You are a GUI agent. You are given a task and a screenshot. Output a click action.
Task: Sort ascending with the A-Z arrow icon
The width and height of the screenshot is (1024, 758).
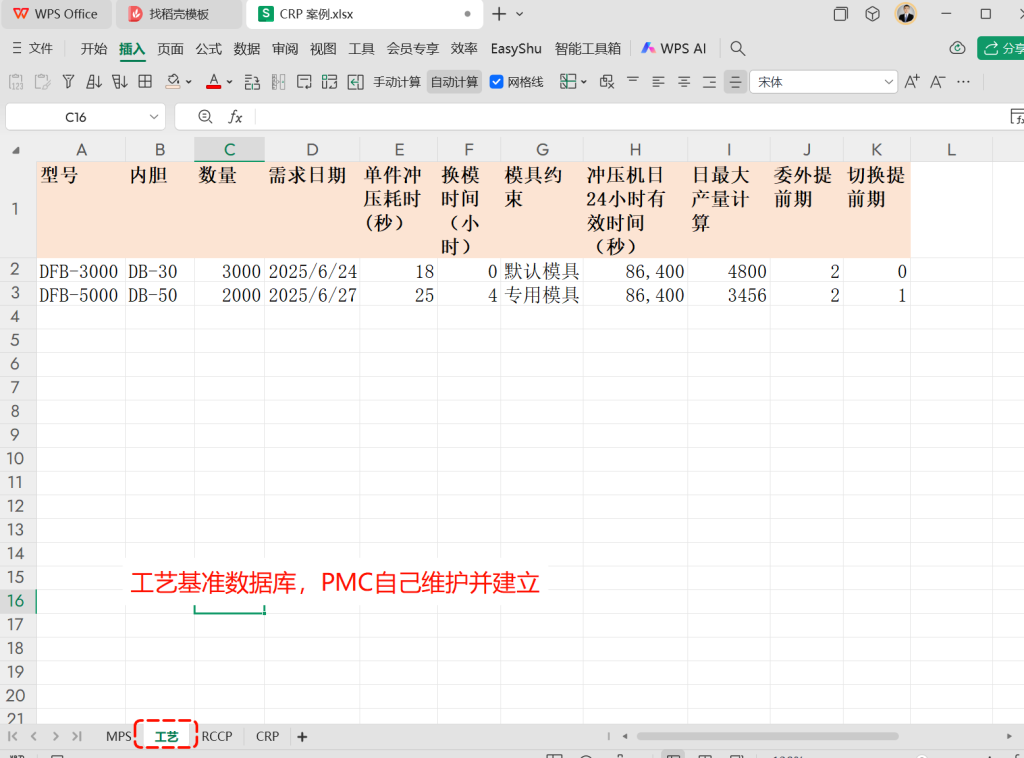93,82
